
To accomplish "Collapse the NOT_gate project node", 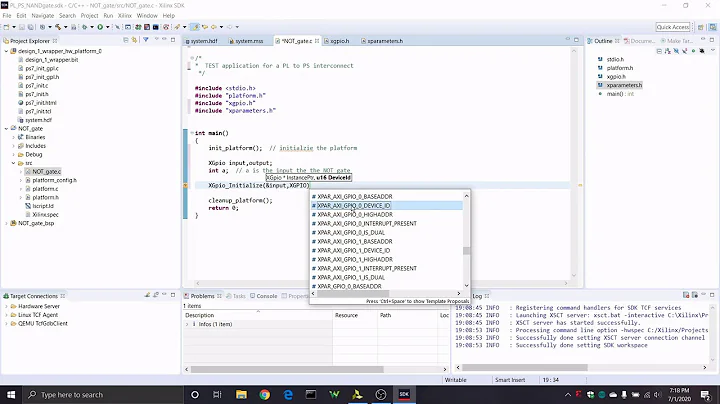I will 6,129.
